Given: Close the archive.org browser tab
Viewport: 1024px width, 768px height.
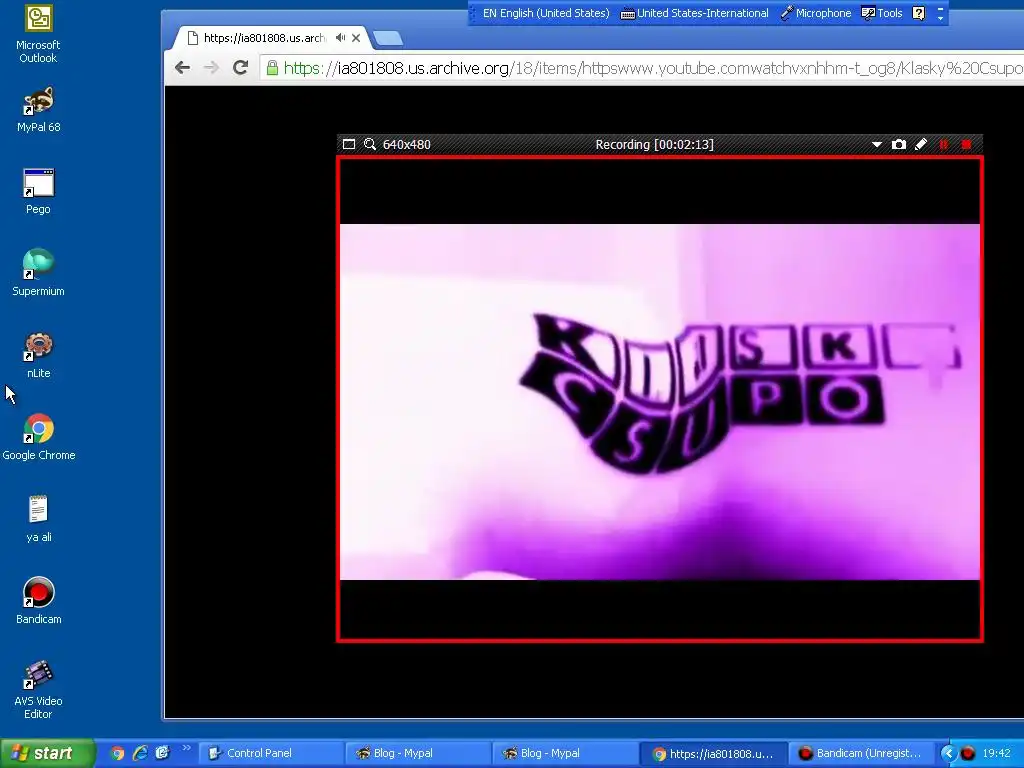Looking at the screenshot, I should pyautogui.click(x=356, y=38).
